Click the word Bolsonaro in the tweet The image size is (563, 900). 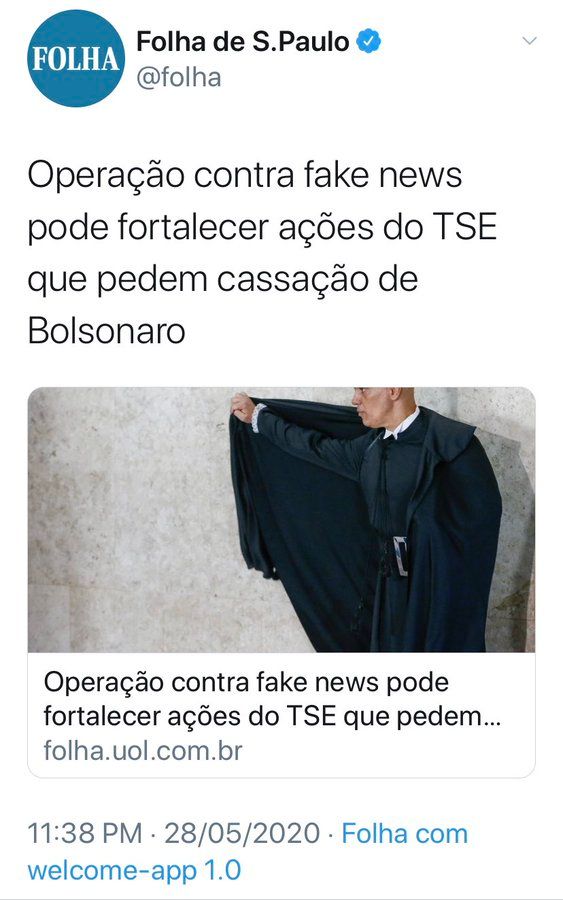(106, 331)
